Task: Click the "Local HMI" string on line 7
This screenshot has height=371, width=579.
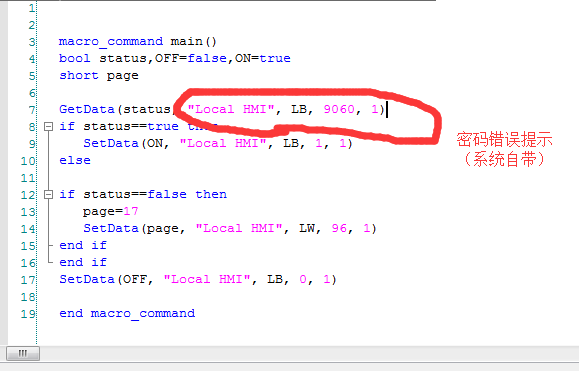Action: [231, 109]
